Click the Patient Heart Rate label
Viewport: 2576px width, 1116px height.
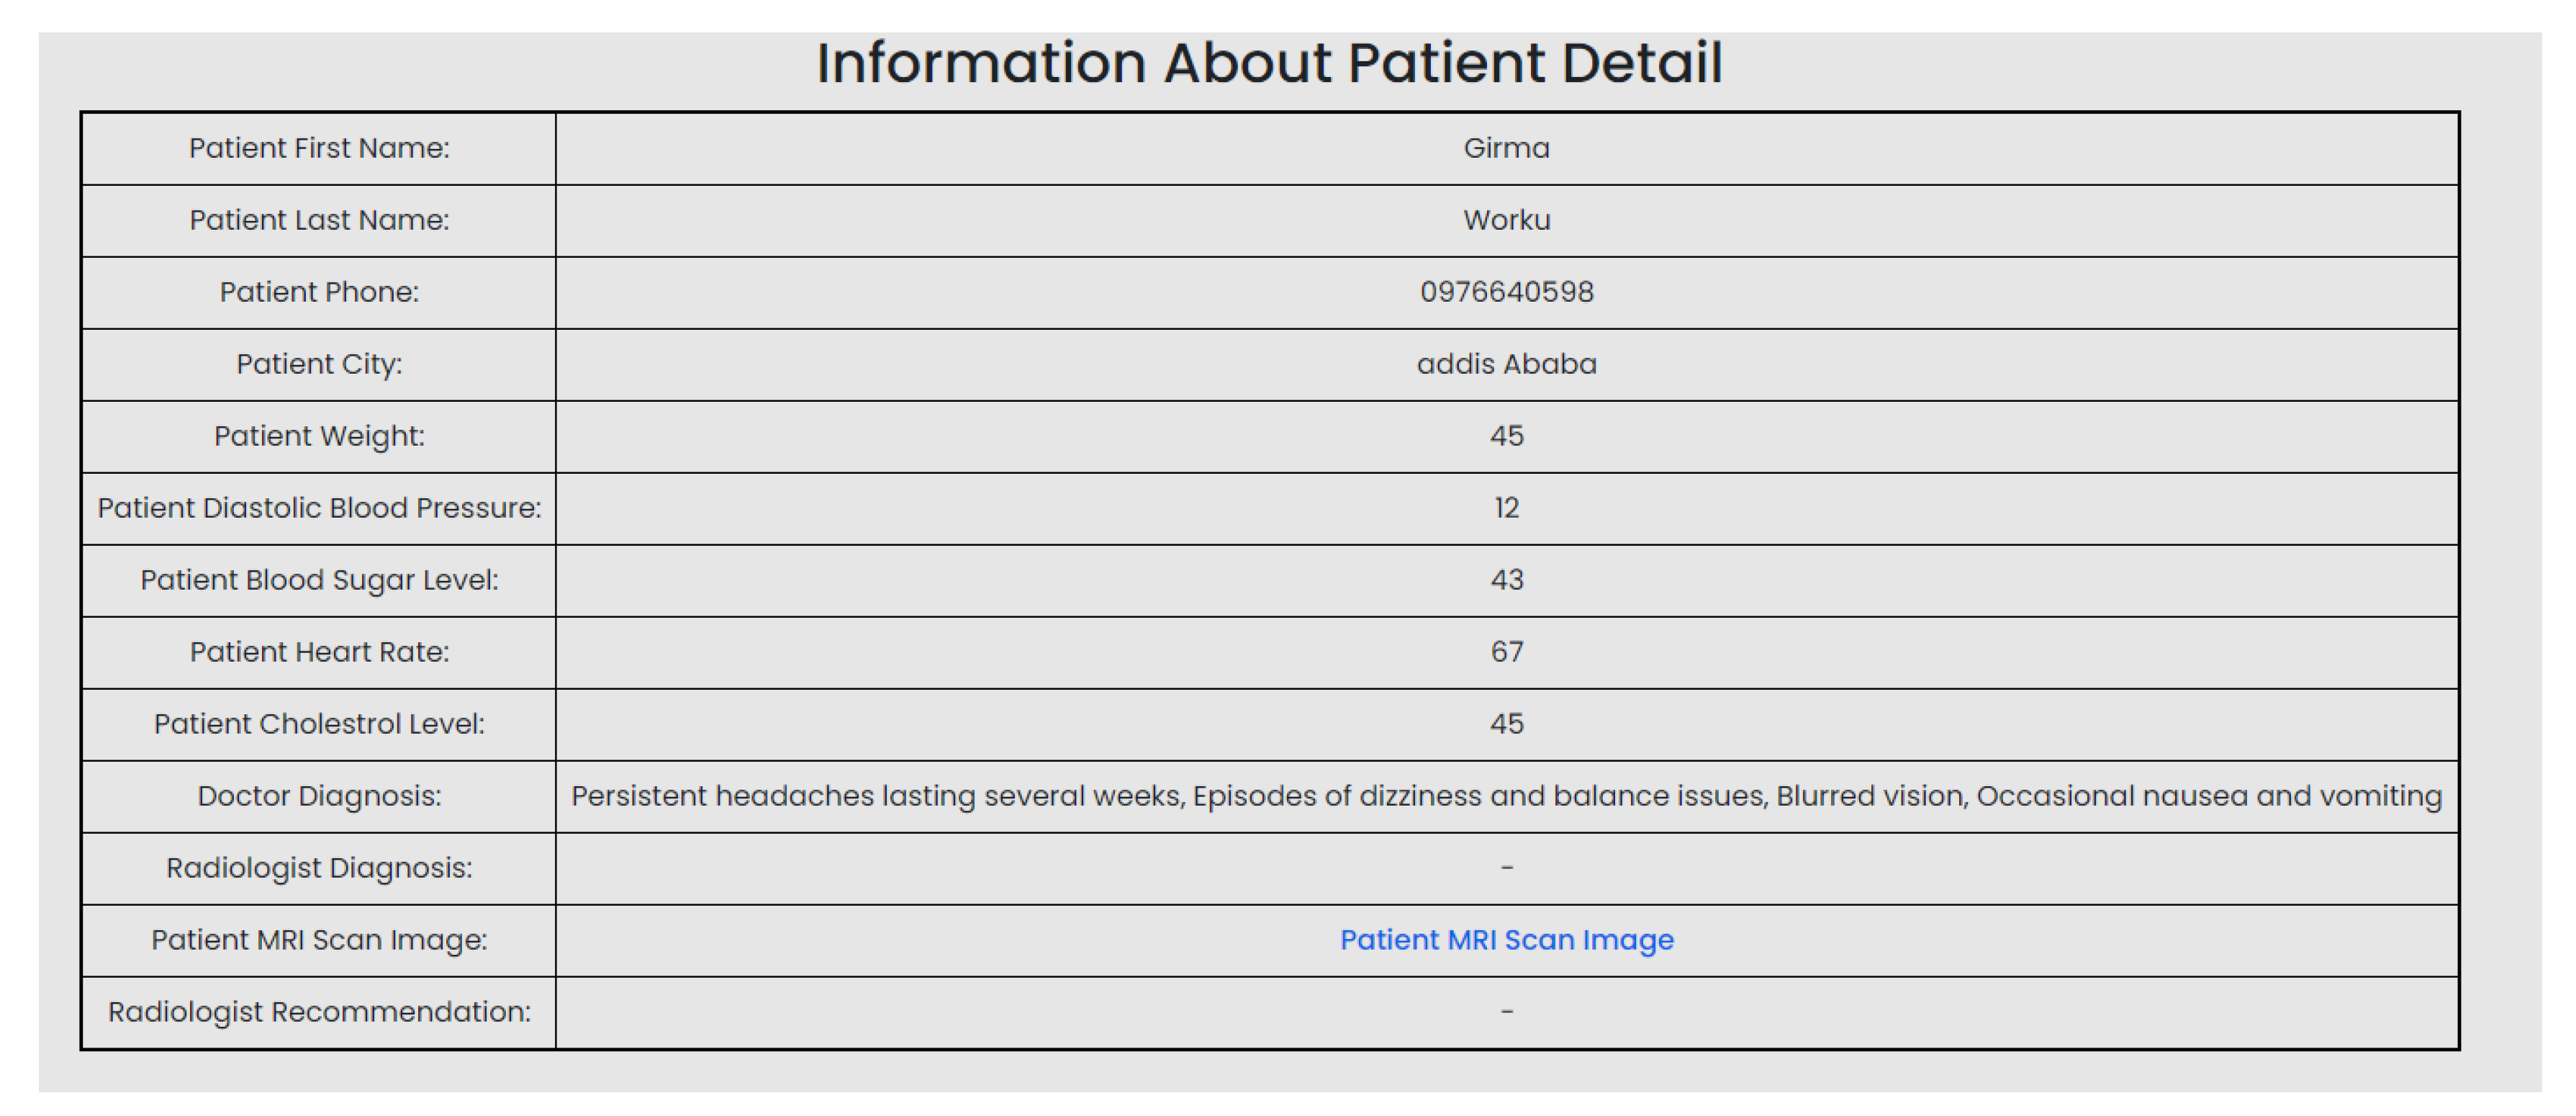[x=319, y=652]
